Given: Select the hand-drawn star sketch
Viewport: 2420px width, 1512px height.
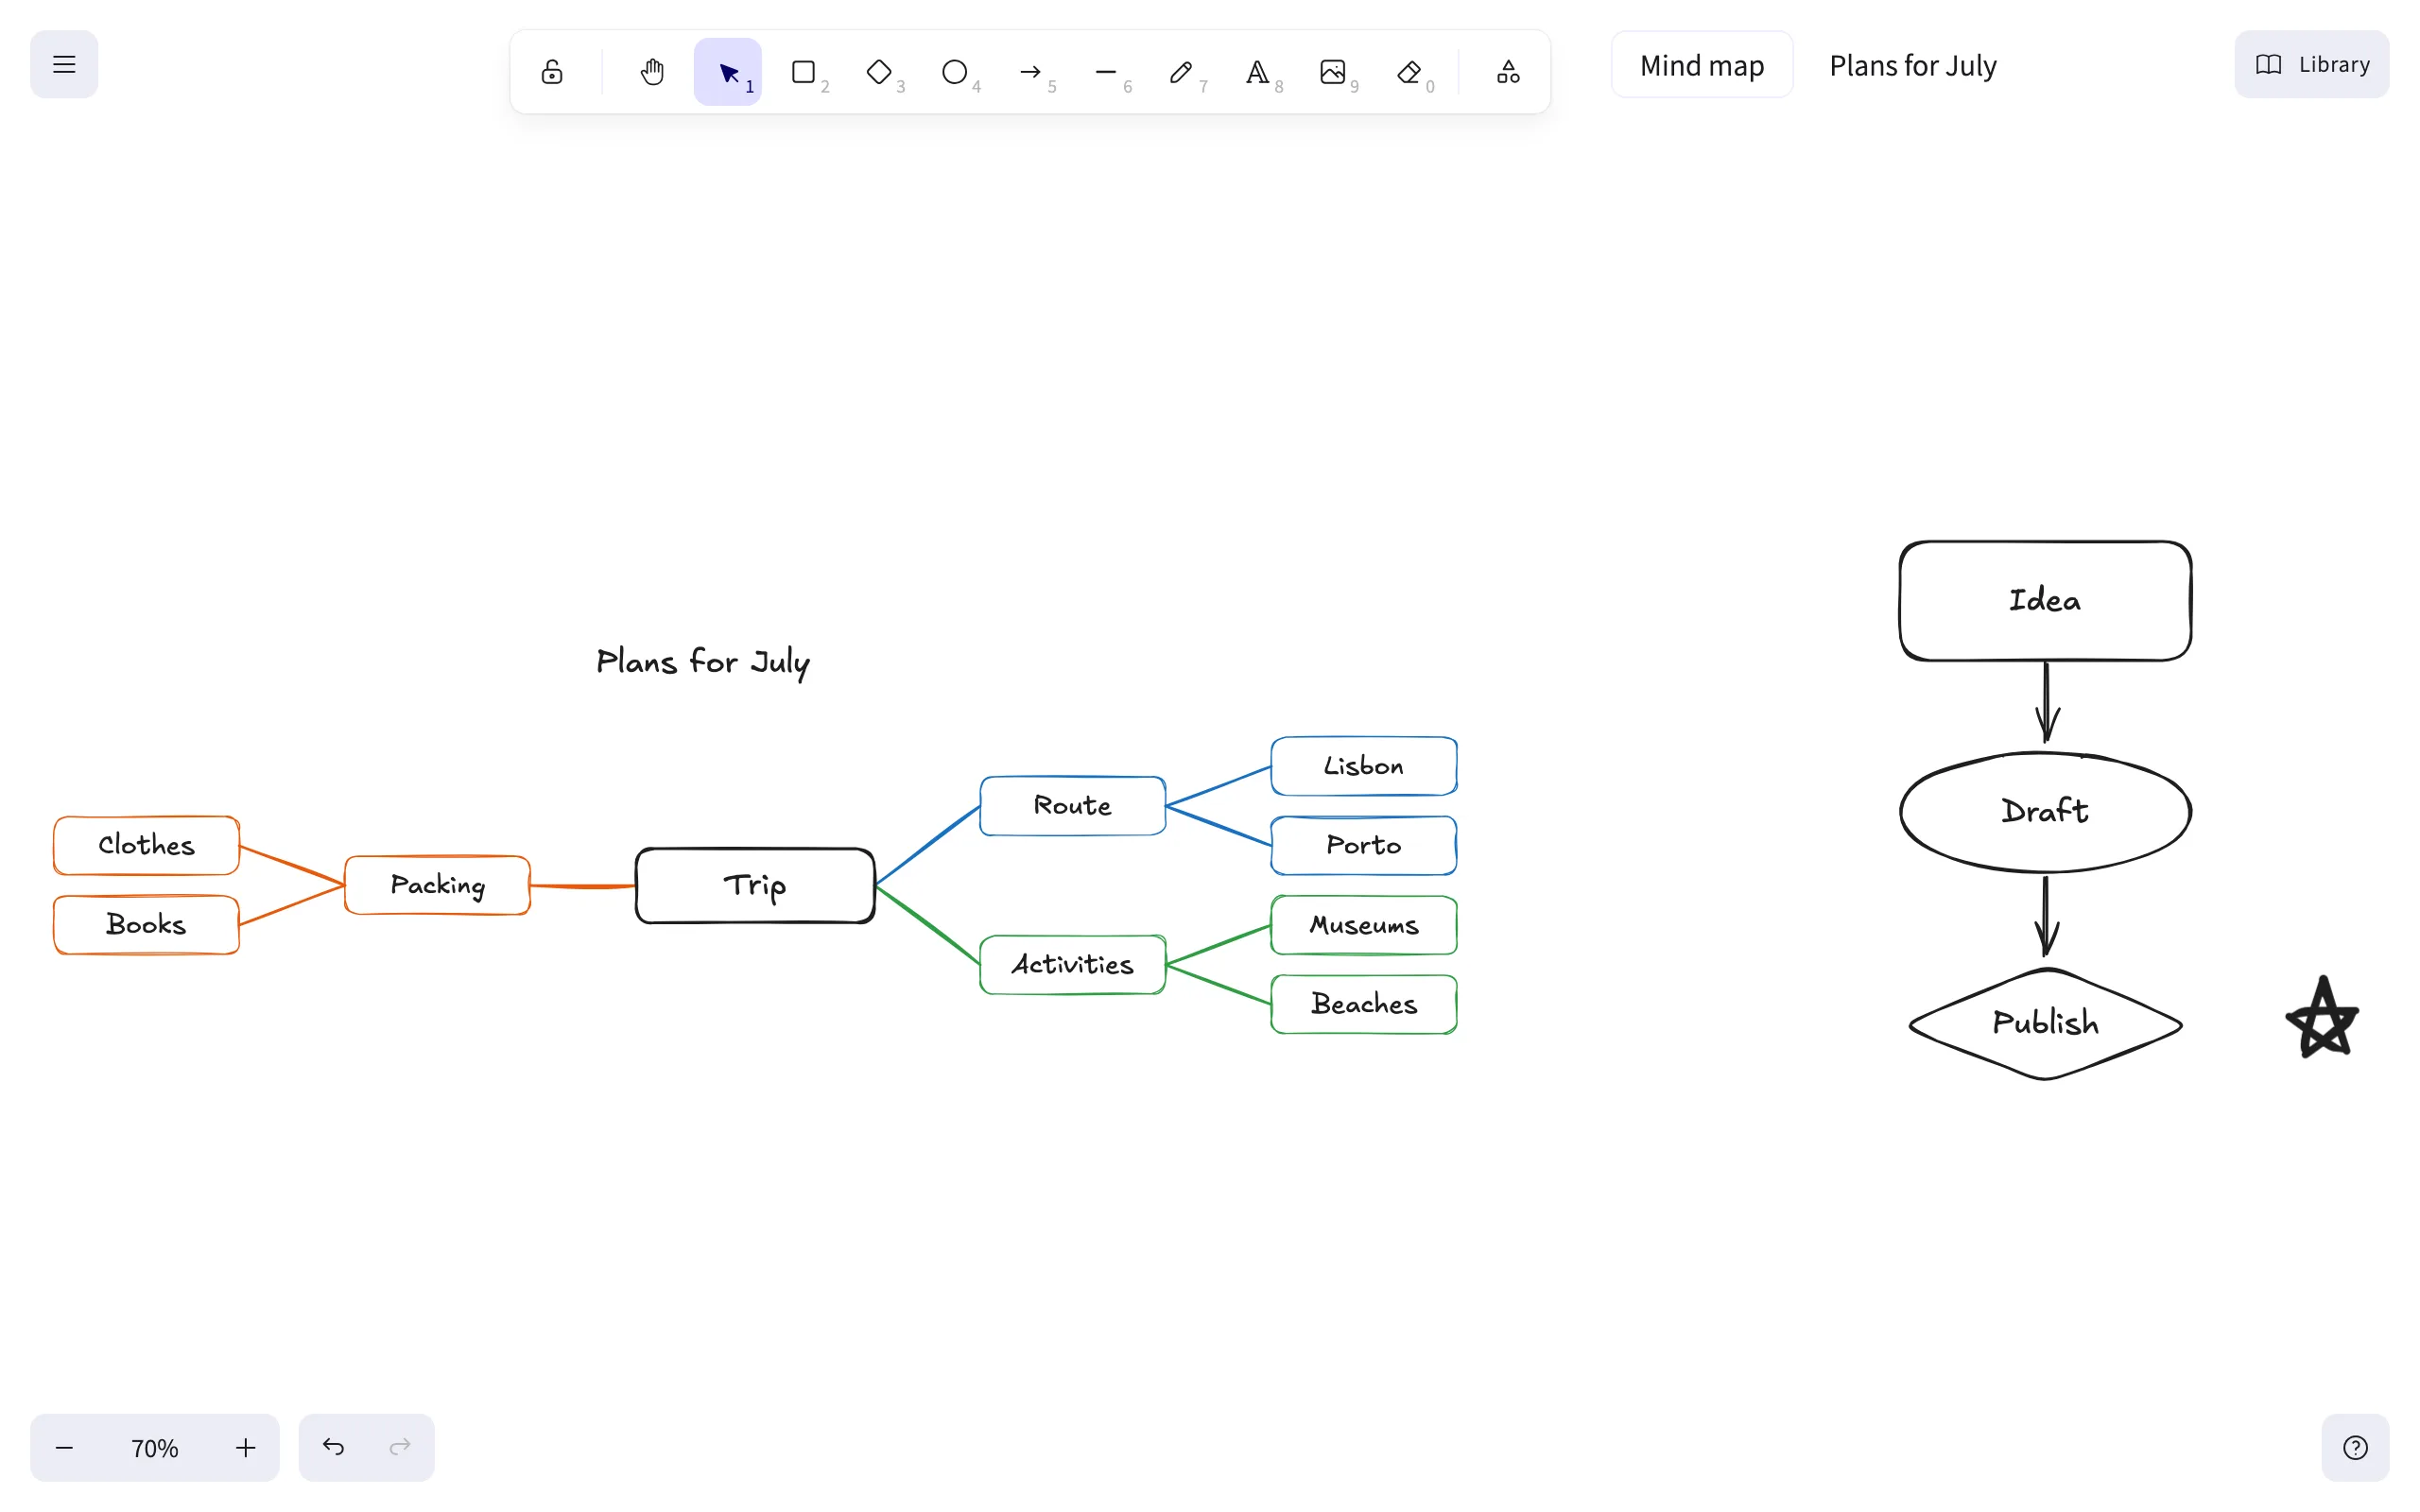Looking at the screenshot, I should [x=2323, y=1018].
